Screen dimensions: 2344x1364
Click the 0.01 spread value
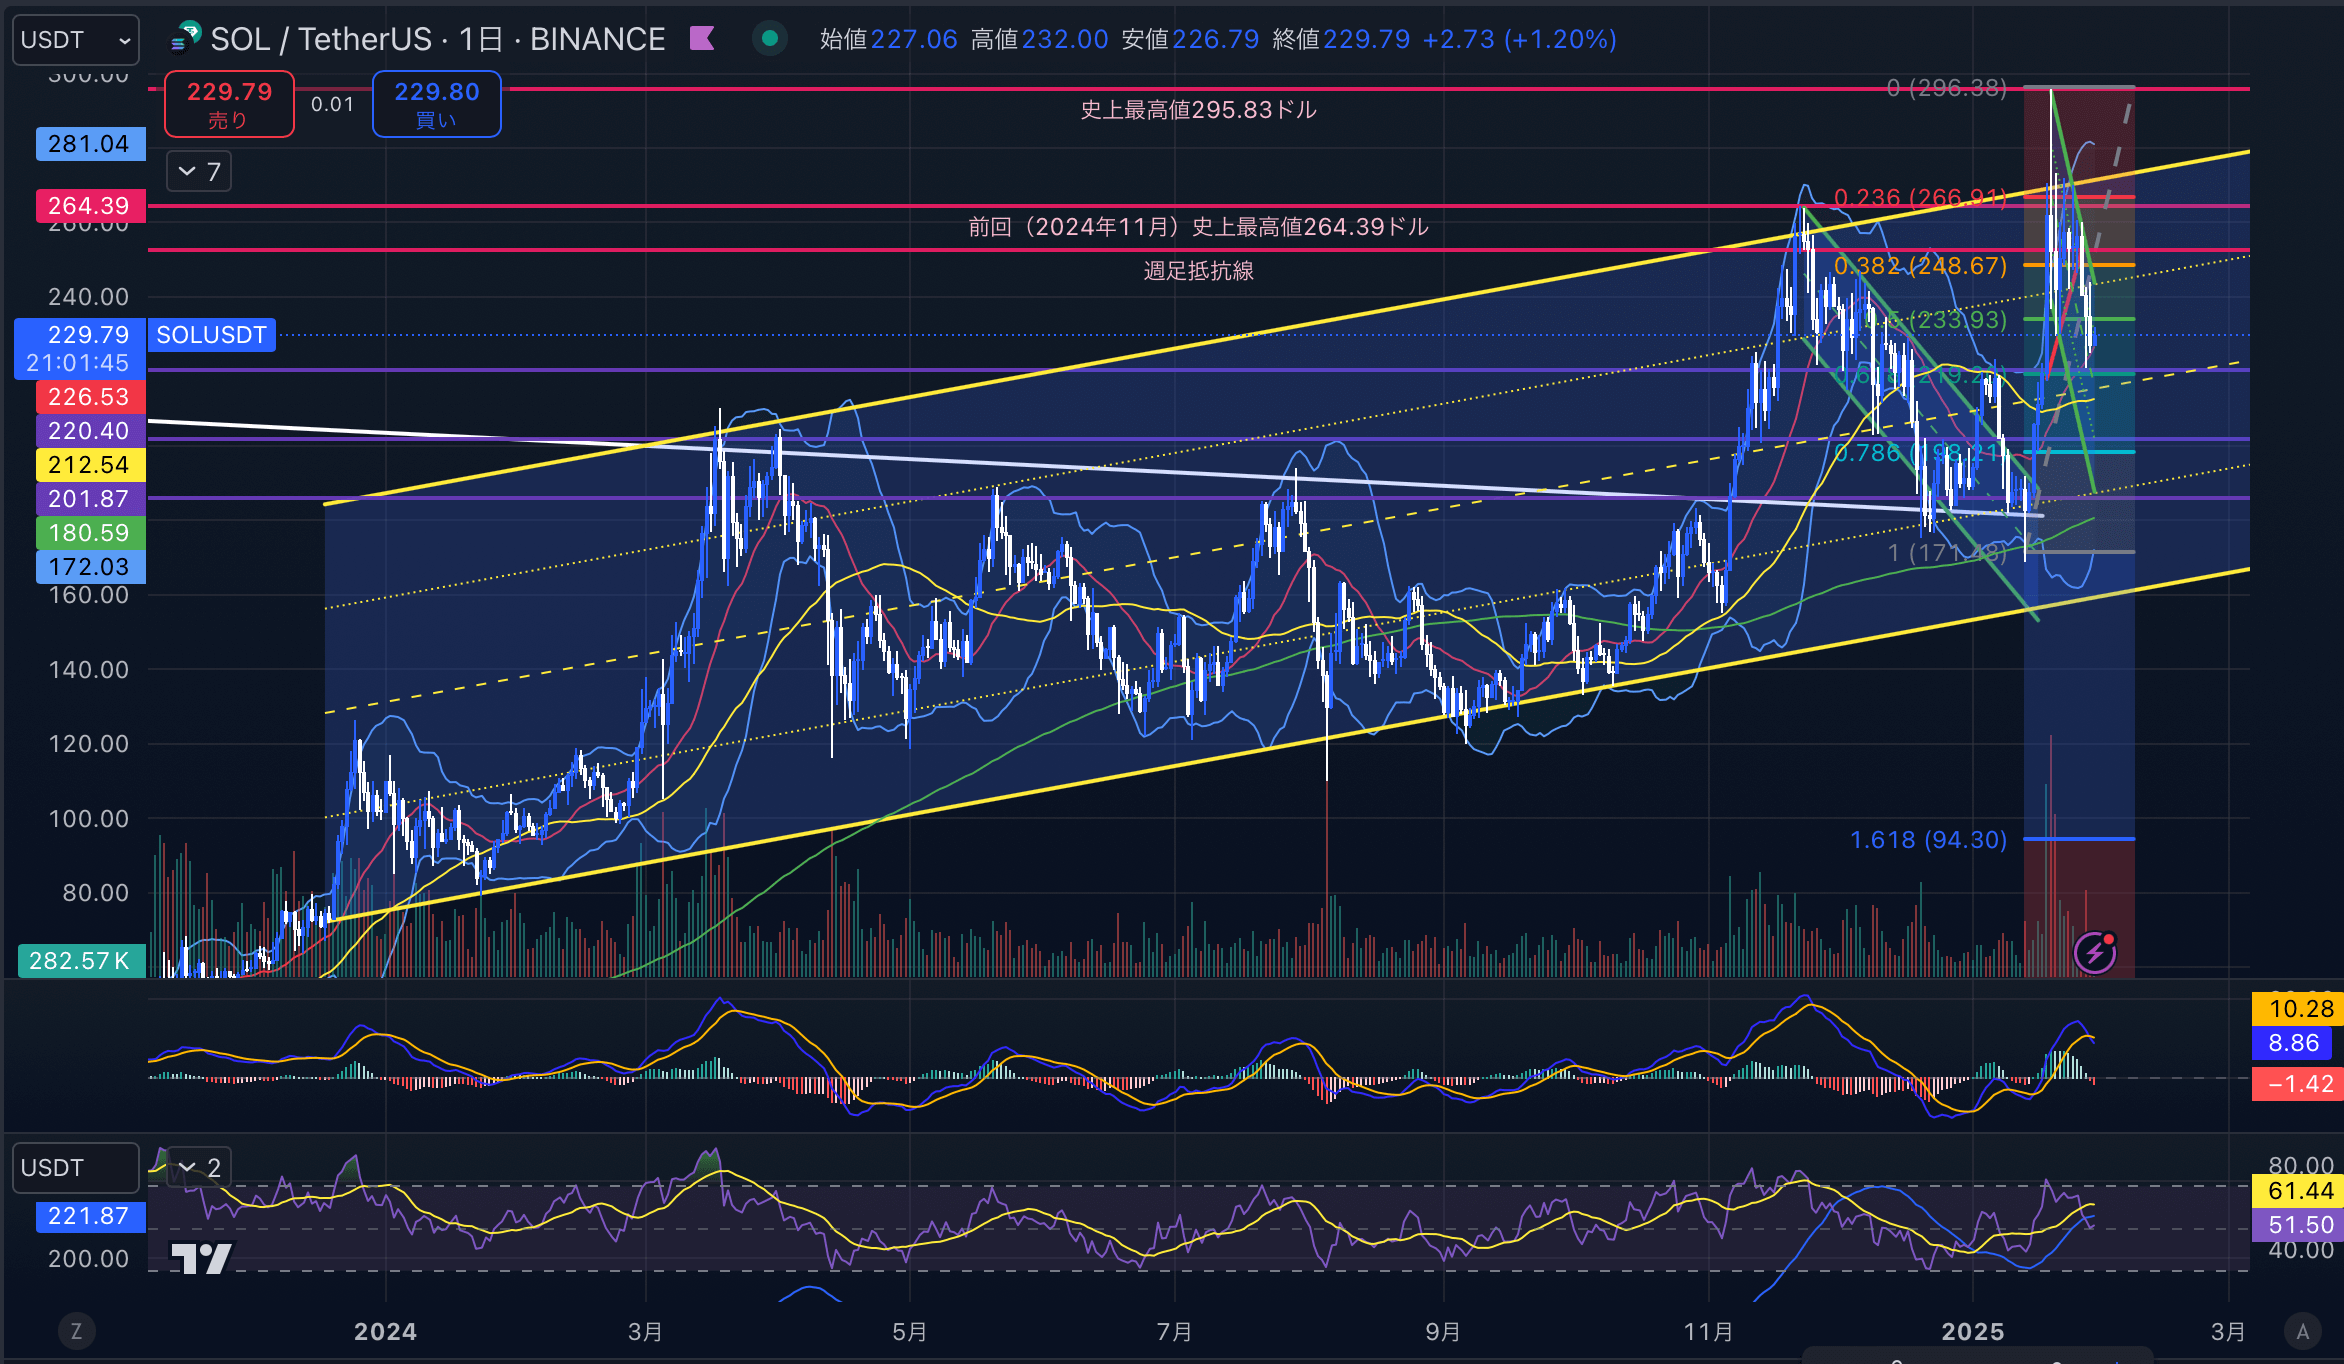point(332,105)
